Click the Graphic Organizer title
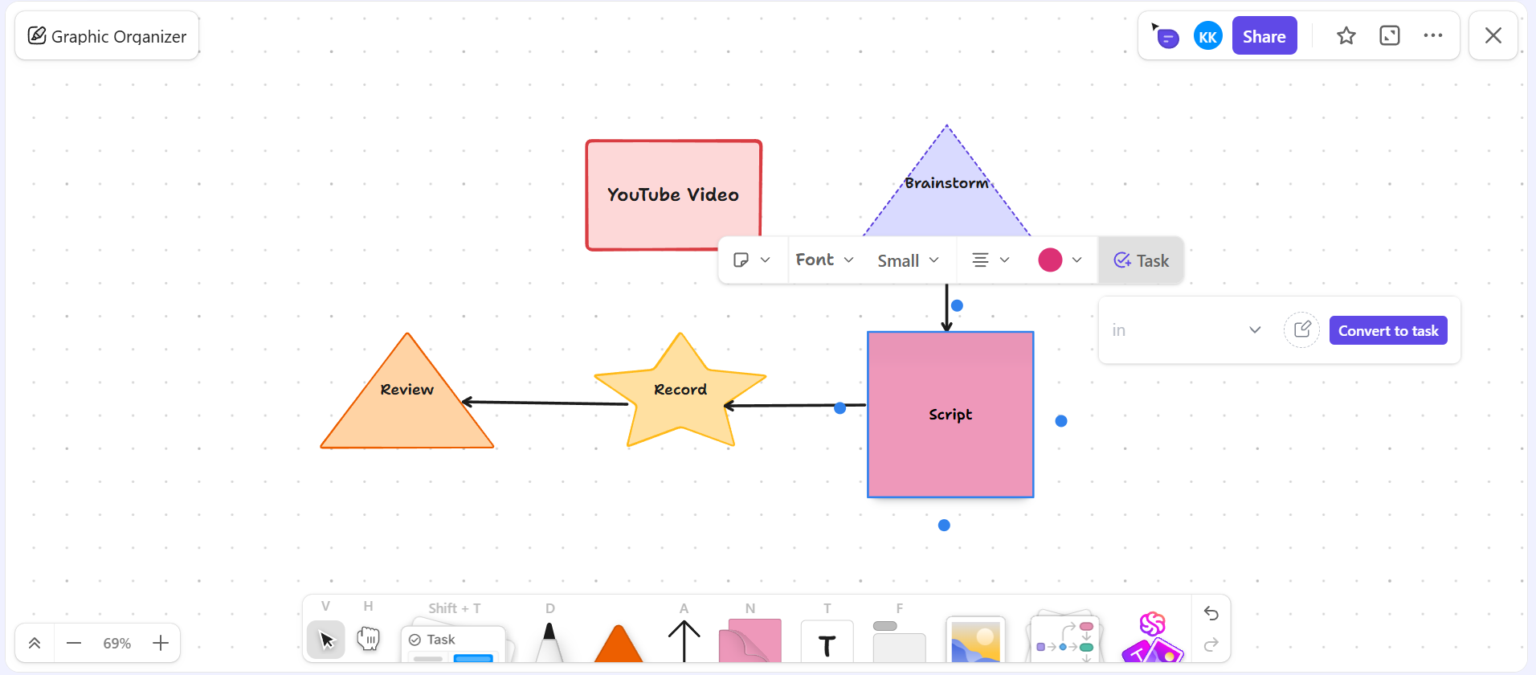The width and height of the screenshot is (1536, 675). click(106, 35)
